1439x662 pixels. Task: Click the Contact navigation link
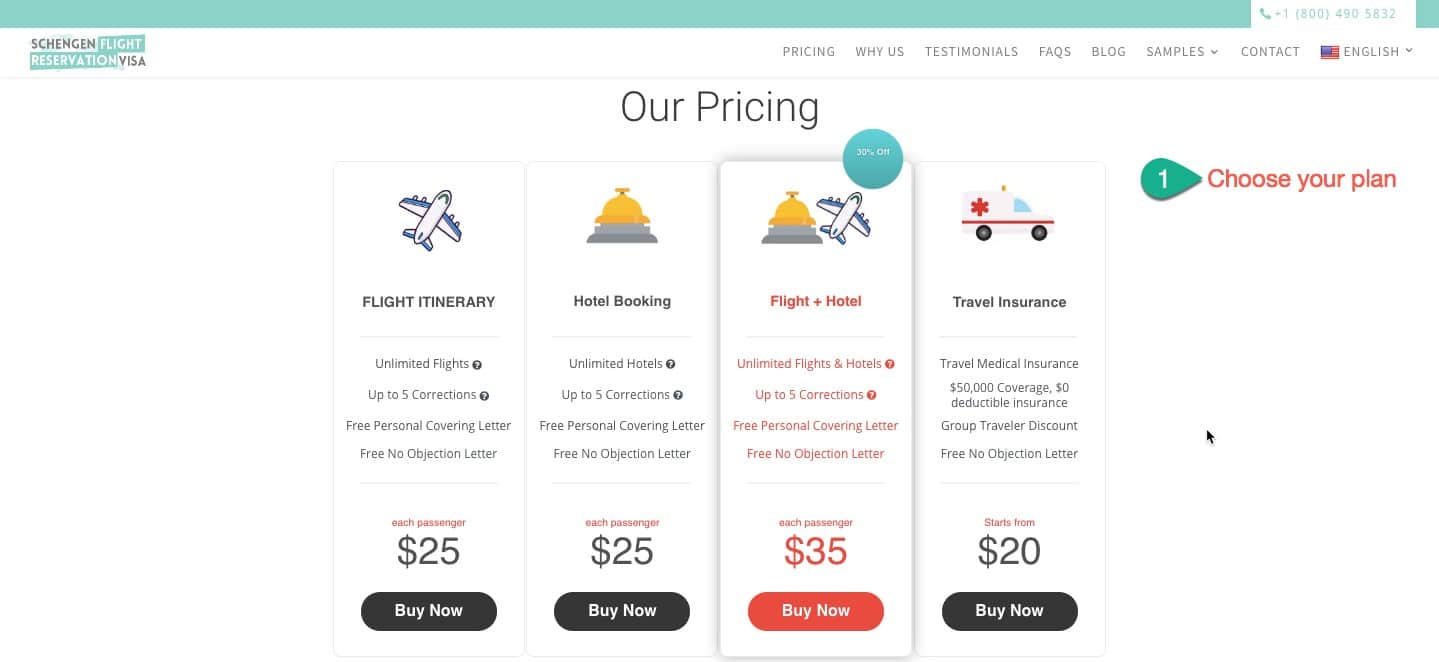[x=1270, y=52]
